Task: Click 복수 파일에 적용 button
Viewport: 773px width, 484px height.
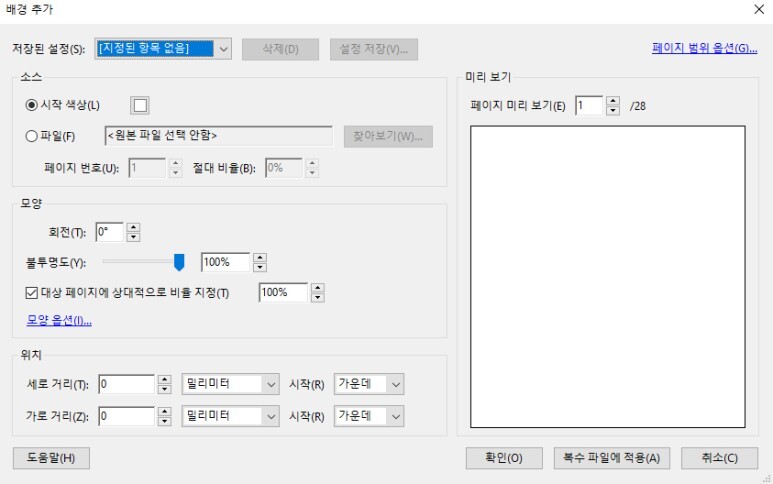Action: 611,458
